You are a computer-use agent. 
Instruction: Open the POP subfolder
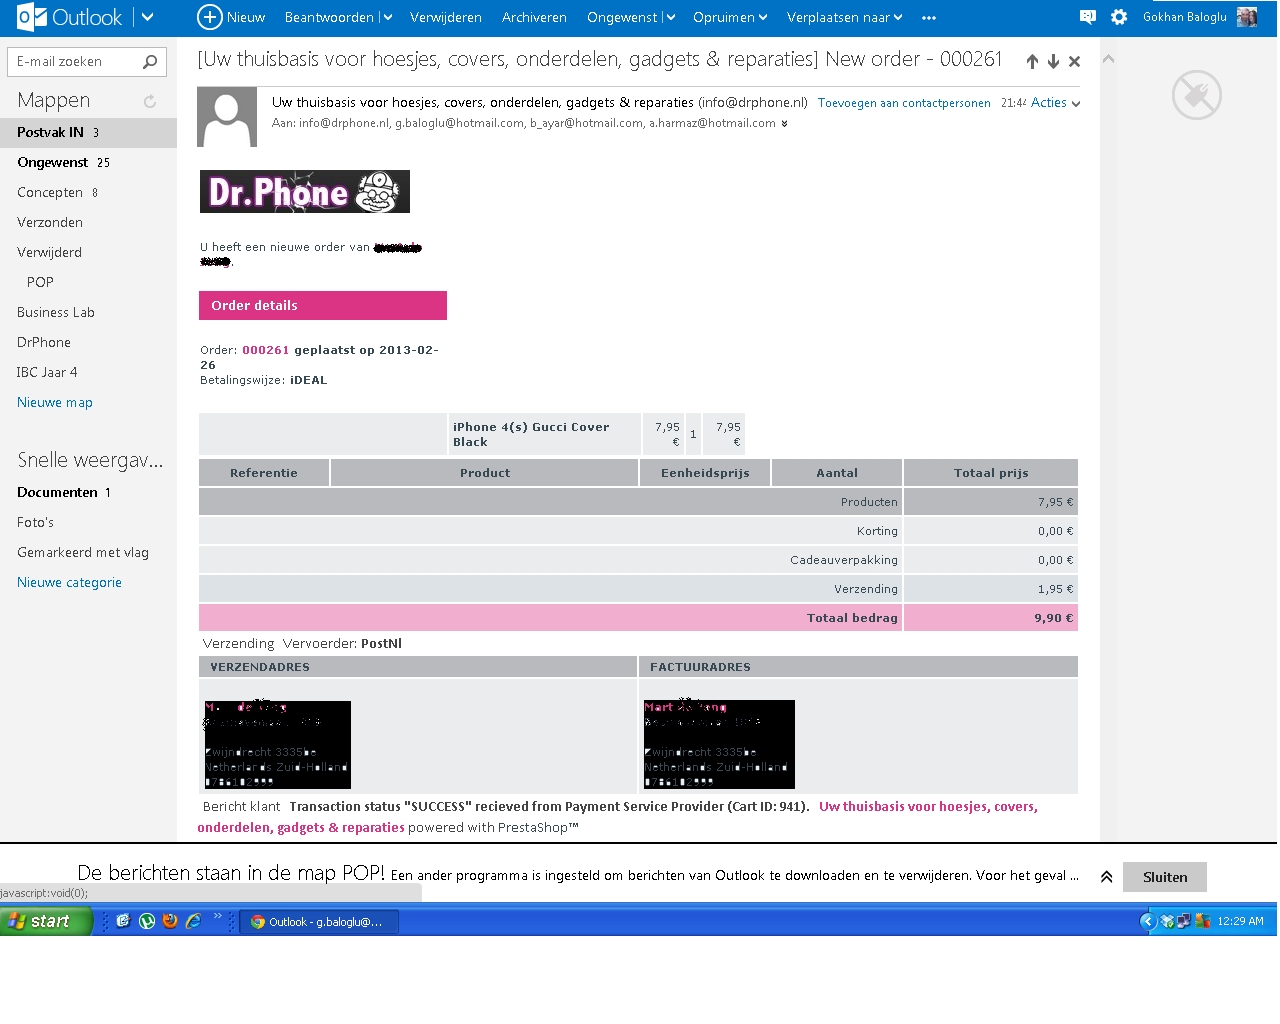click(x=88, y=282)
